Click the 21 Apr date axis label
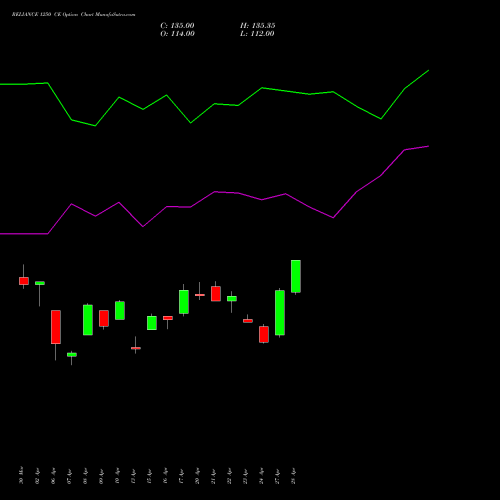Screen dimensions: 500x500 point(213,476)
